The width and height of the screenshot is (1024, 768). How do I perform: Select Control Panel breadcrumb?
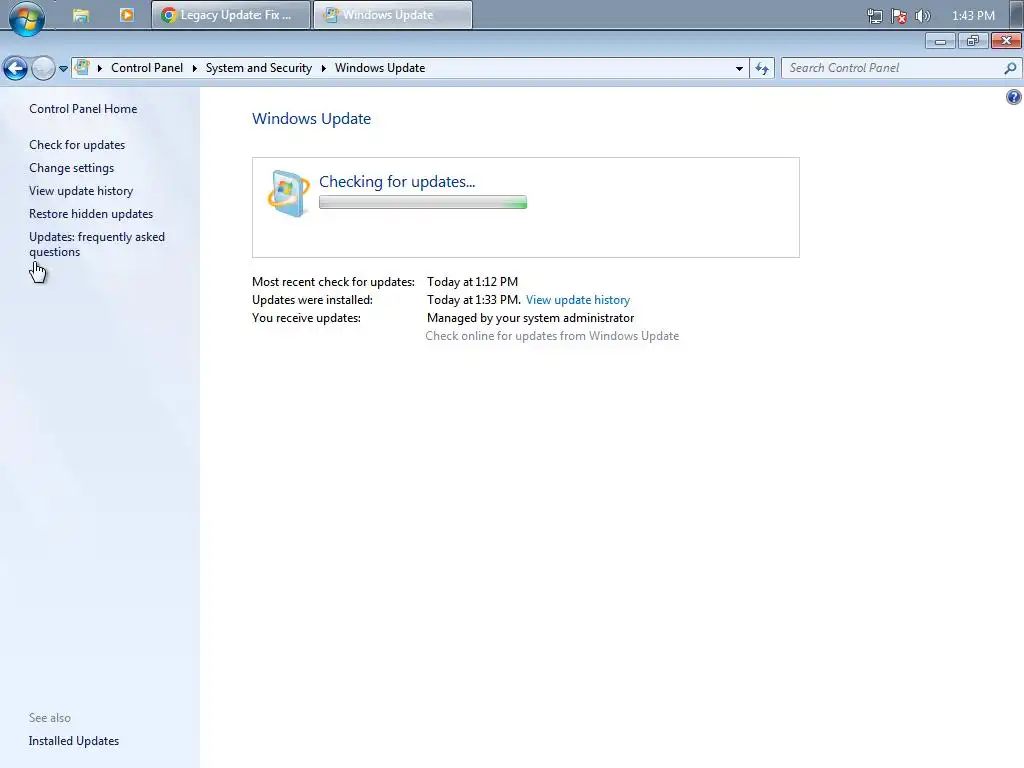(147, 68)
